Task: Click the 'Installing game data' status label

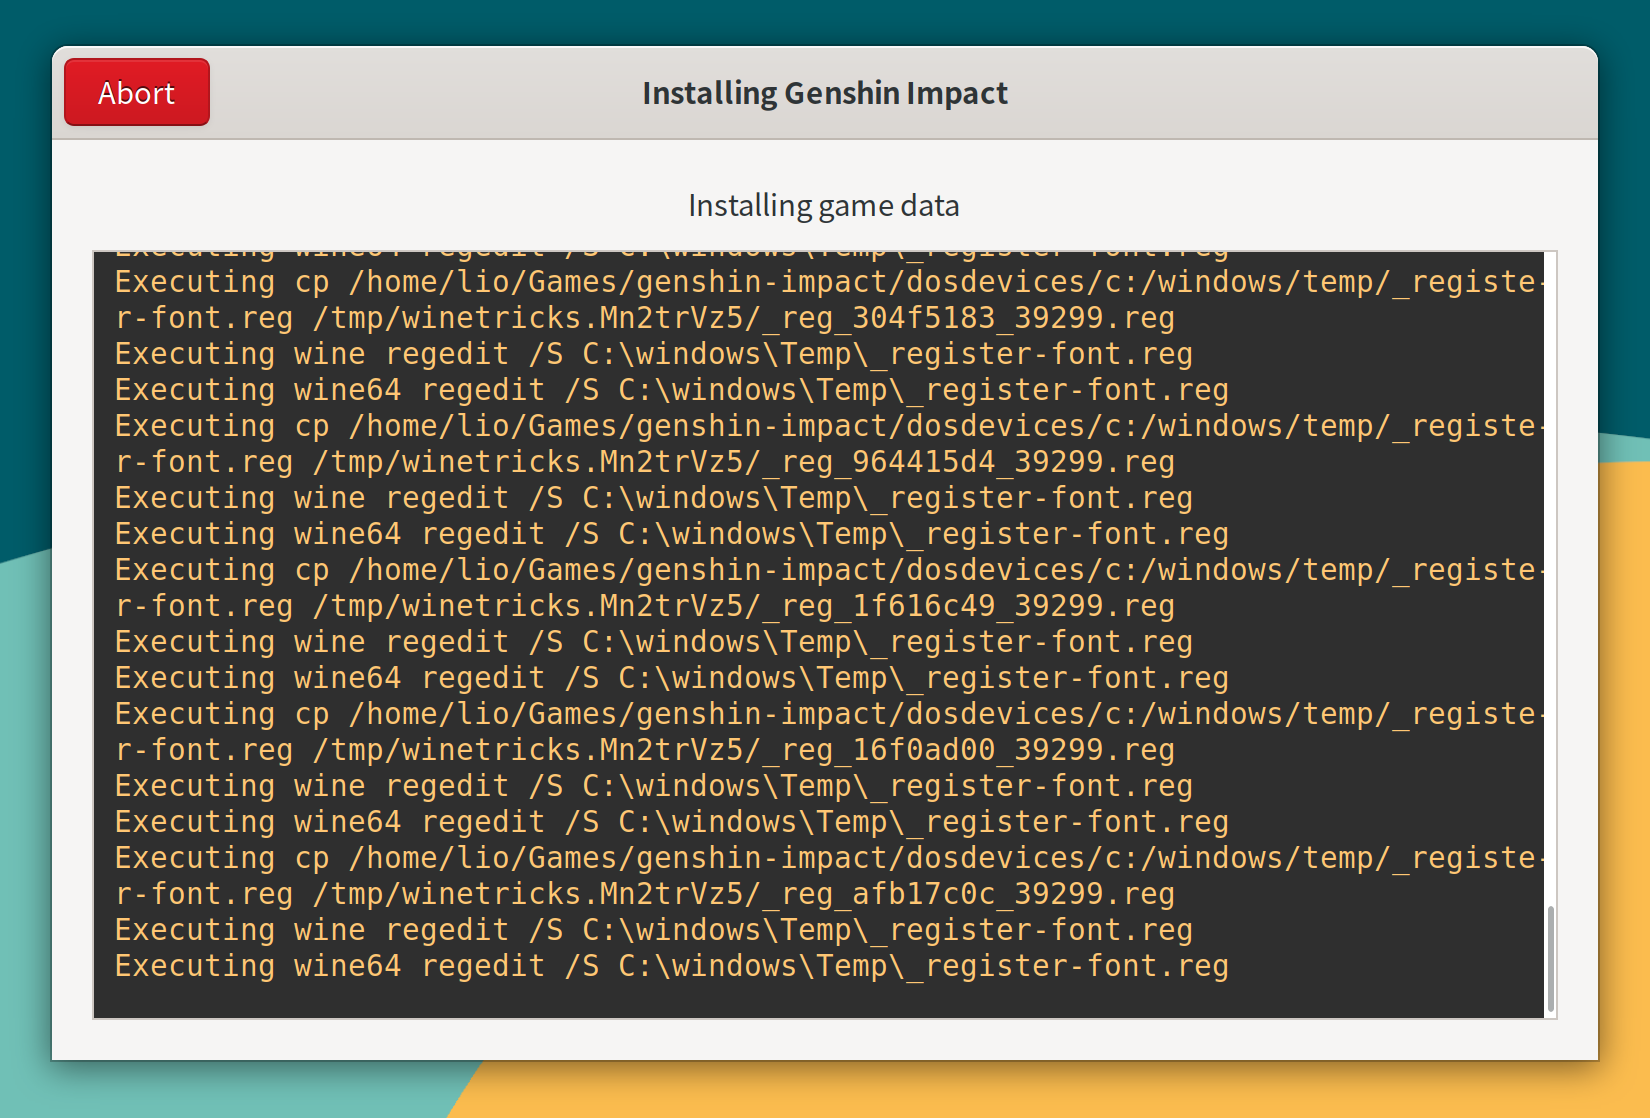Action: tap(824, 205)
